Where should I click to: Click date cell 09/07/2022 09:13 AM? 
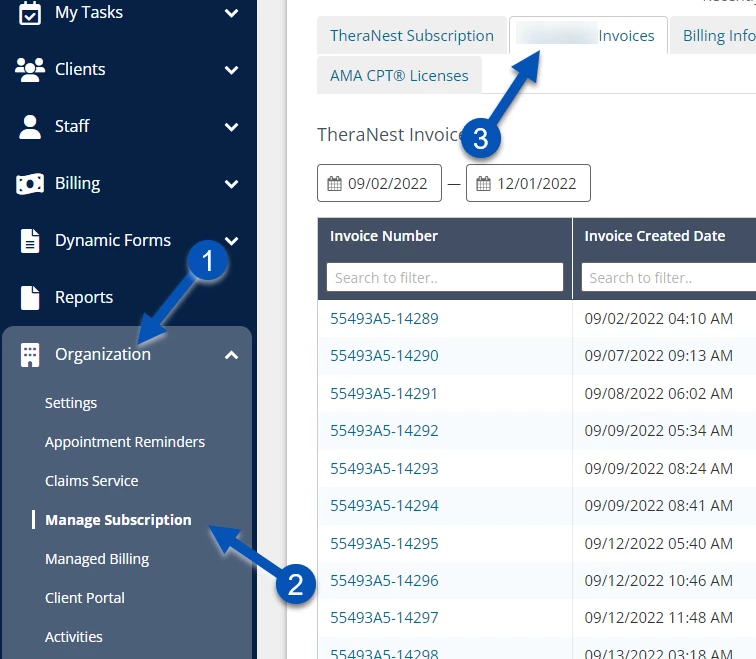pos(659,356)
